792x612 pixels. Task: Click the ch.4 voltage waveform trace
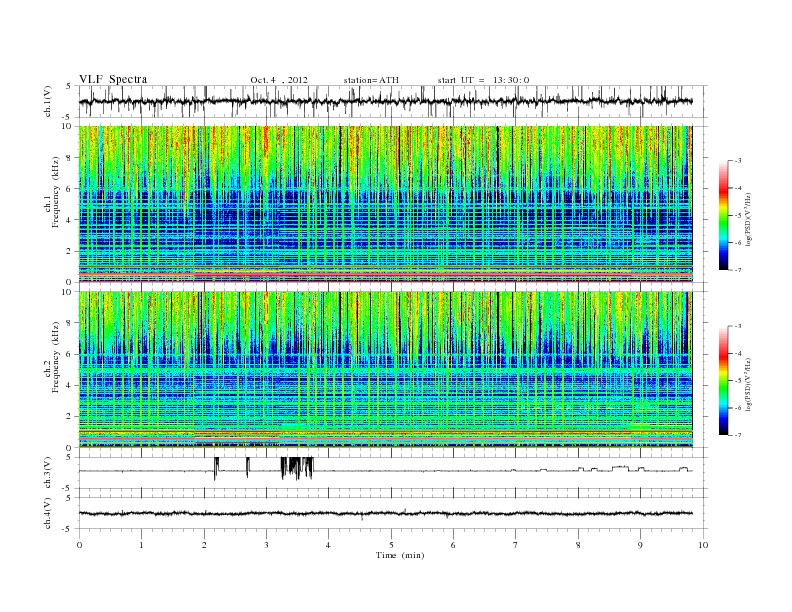pos(385,514)
